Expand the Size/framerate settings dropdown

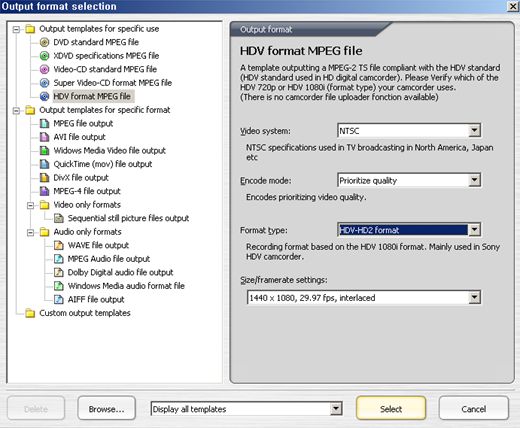click(474, 297)
